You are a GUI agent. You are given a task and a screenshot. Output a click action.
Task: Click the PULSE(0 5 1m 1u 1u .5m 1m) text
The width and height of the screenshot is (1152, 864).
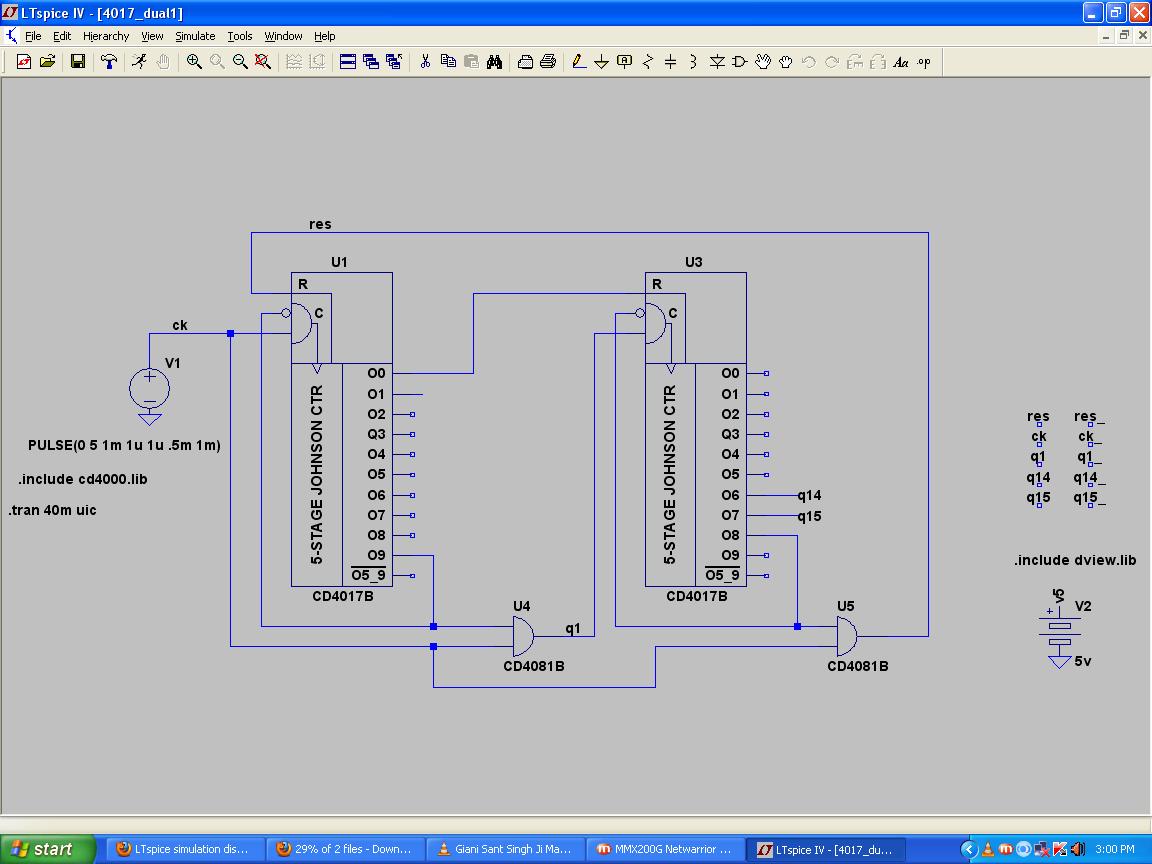pos(124,445)
